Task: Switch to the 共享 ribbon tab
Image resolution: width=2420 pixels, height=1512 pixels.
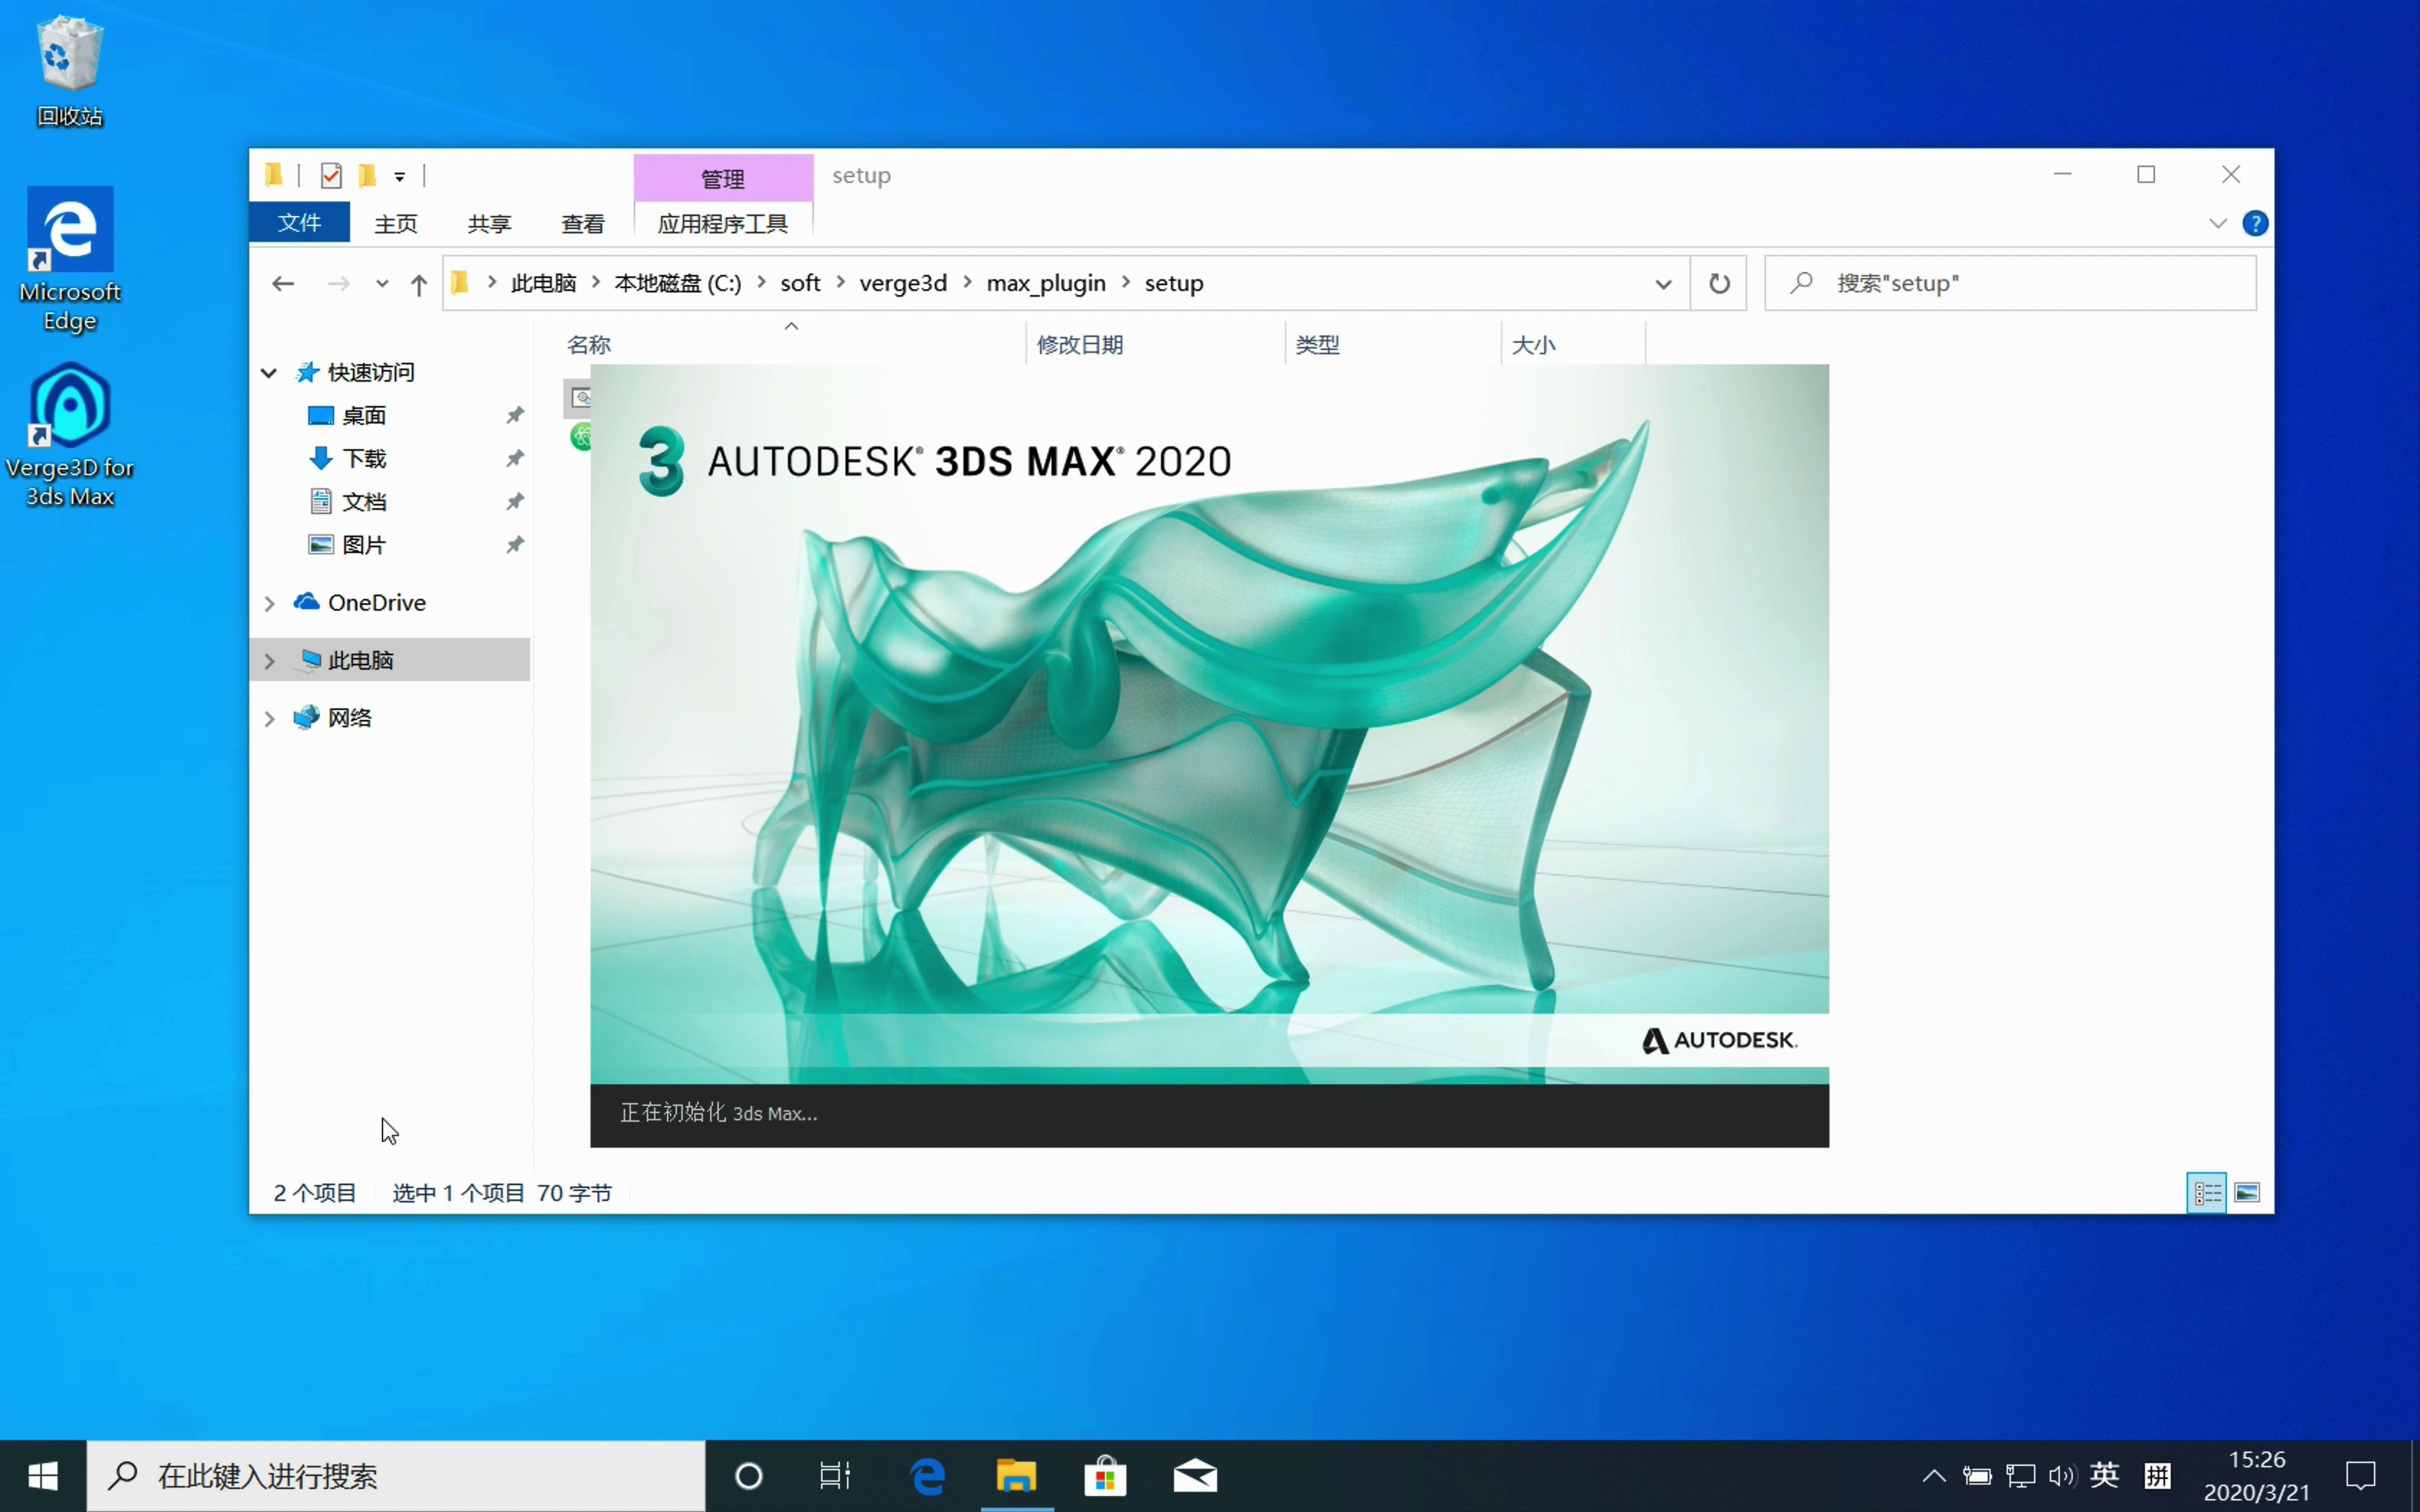Action: [489, 223]
